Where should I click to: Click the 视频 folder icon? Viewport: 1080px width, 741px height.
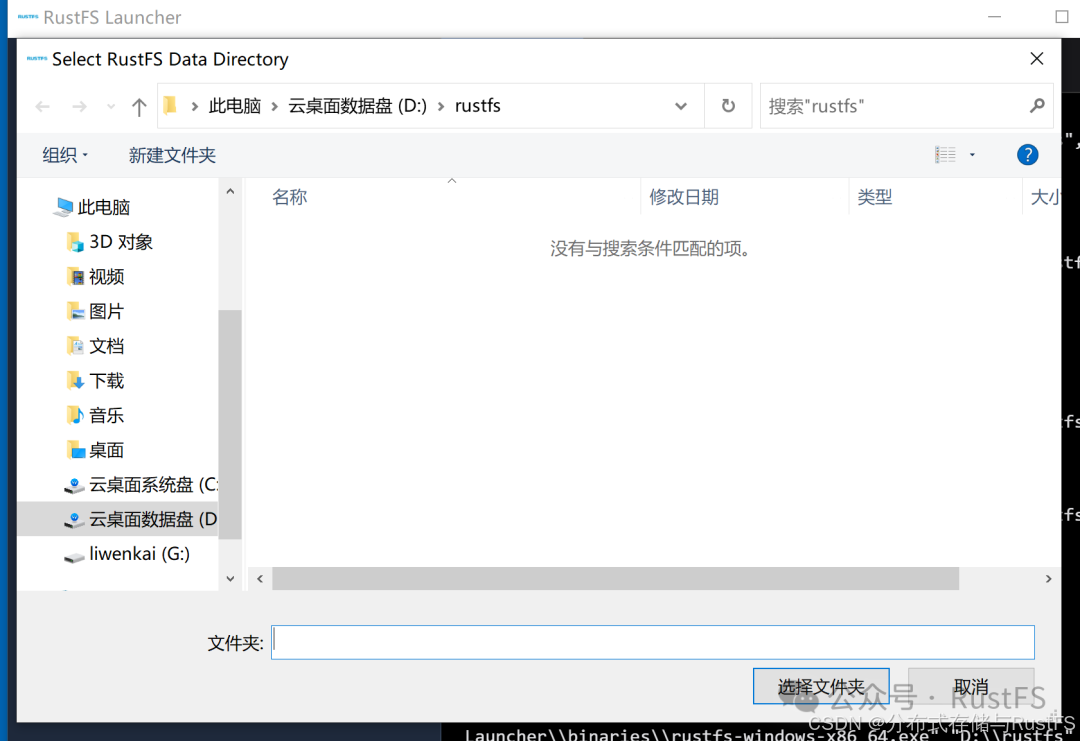point(75,277)
